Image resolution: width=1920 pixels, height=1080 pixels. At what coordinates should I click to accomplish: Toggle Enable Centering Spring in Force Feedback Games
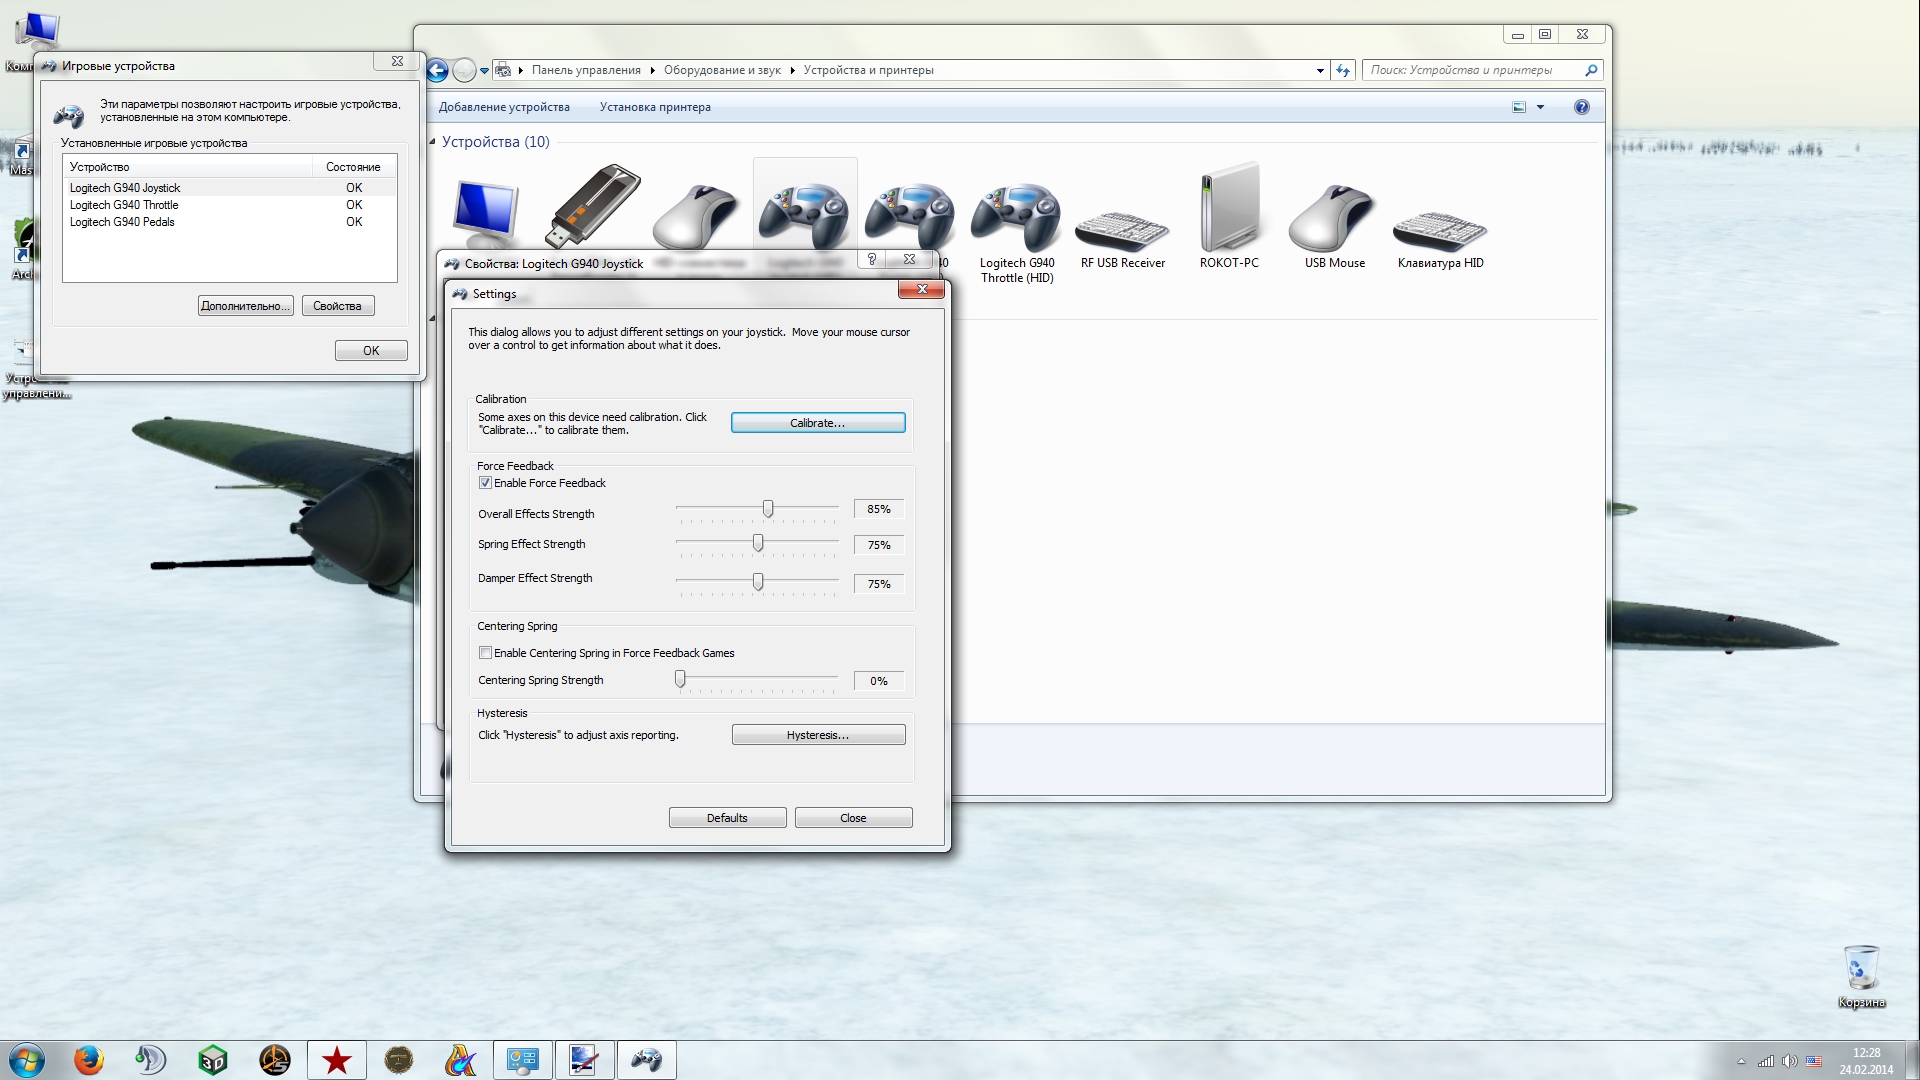click(x=485, y=653)
